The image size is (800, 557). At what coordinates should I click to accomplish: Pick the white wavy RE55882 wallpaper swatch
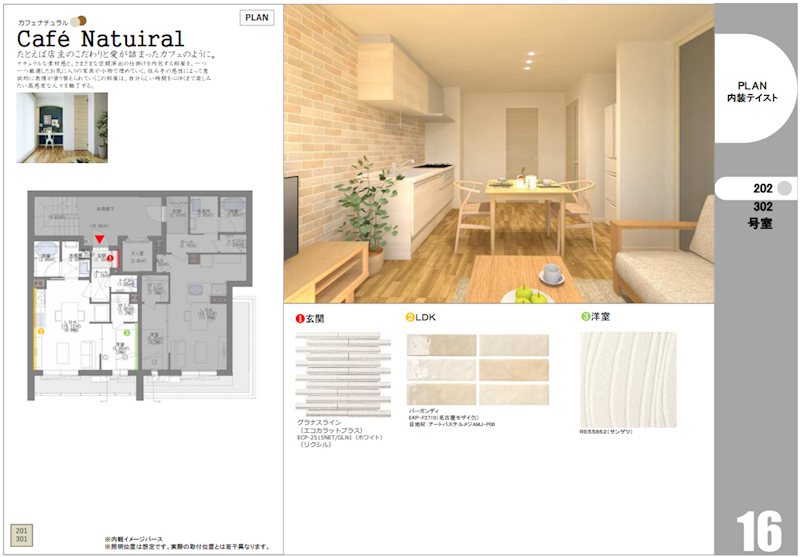pyautogui.click(x=627, y=379)
